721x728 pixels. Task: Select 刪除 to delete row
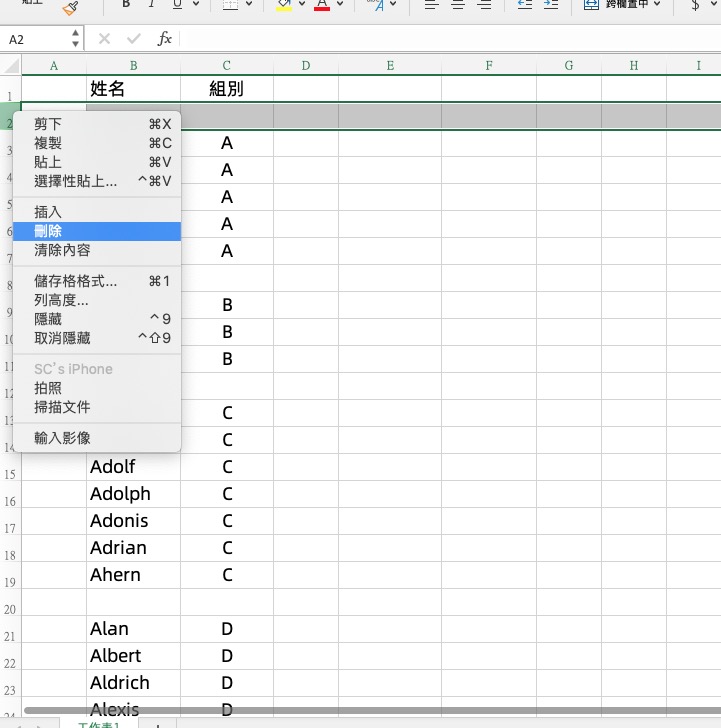click(97, 231)
